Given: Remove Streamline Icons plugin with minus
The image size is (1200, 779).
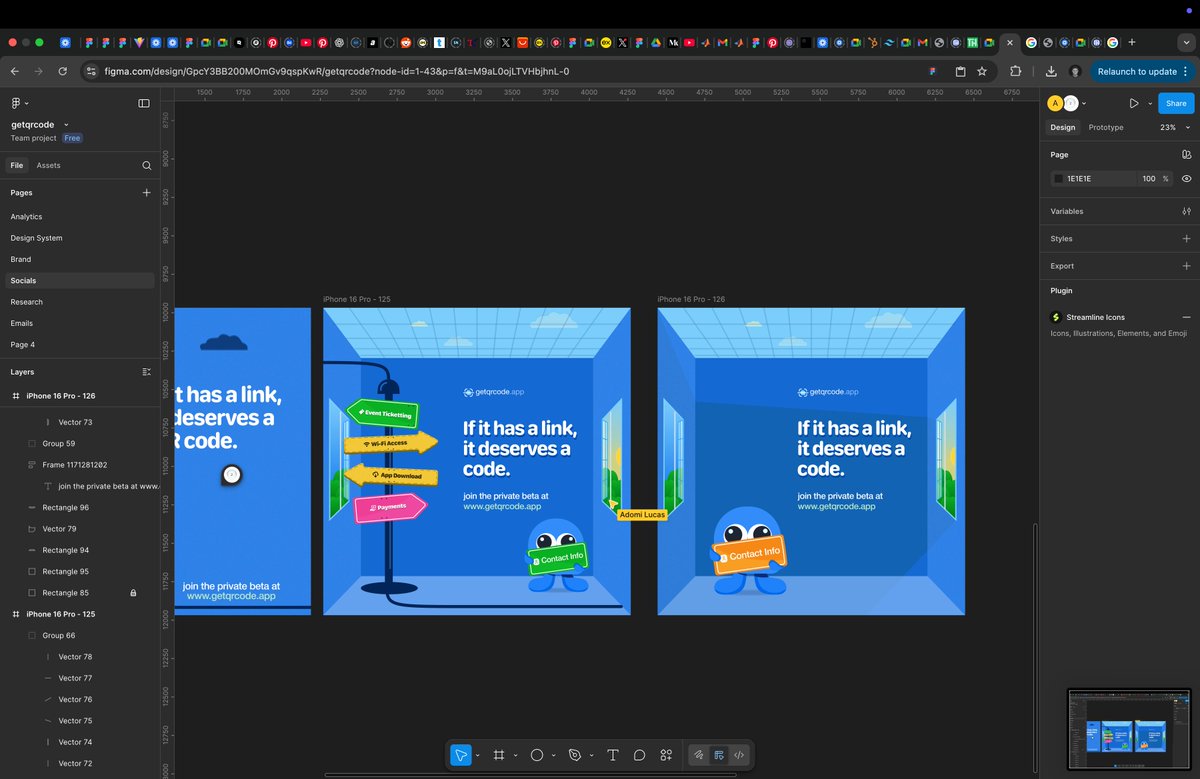Looking at the screenshot, I should [1186, 317].
